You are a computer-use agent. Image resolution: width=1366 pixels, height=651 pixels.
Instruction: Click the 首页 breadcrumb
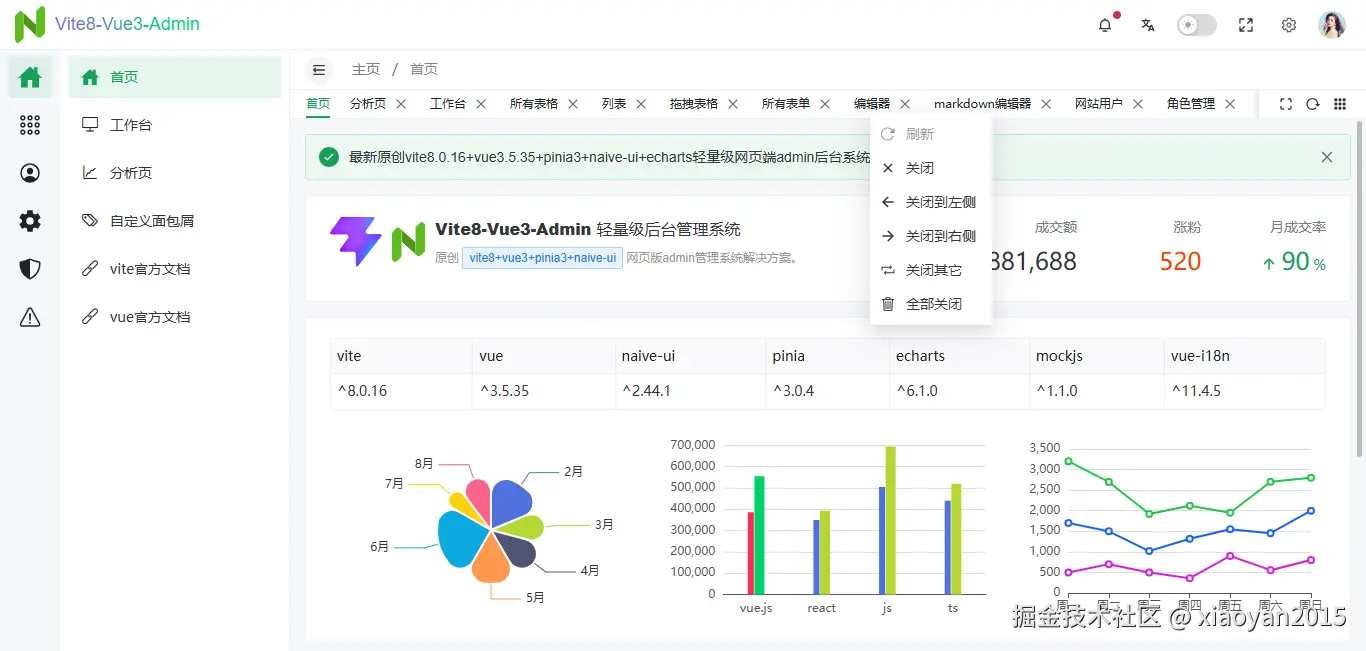click(424, 69)
